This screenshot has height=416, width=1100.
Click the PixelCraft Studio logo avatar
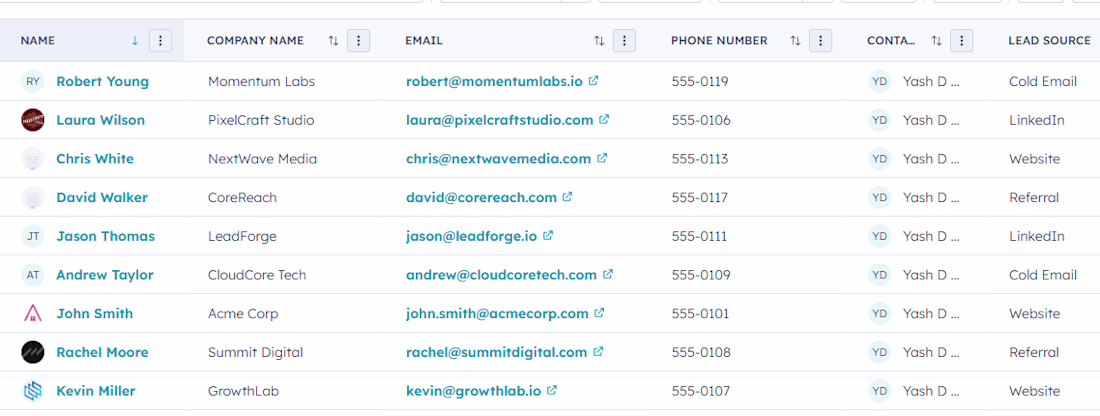coord(33,120)
